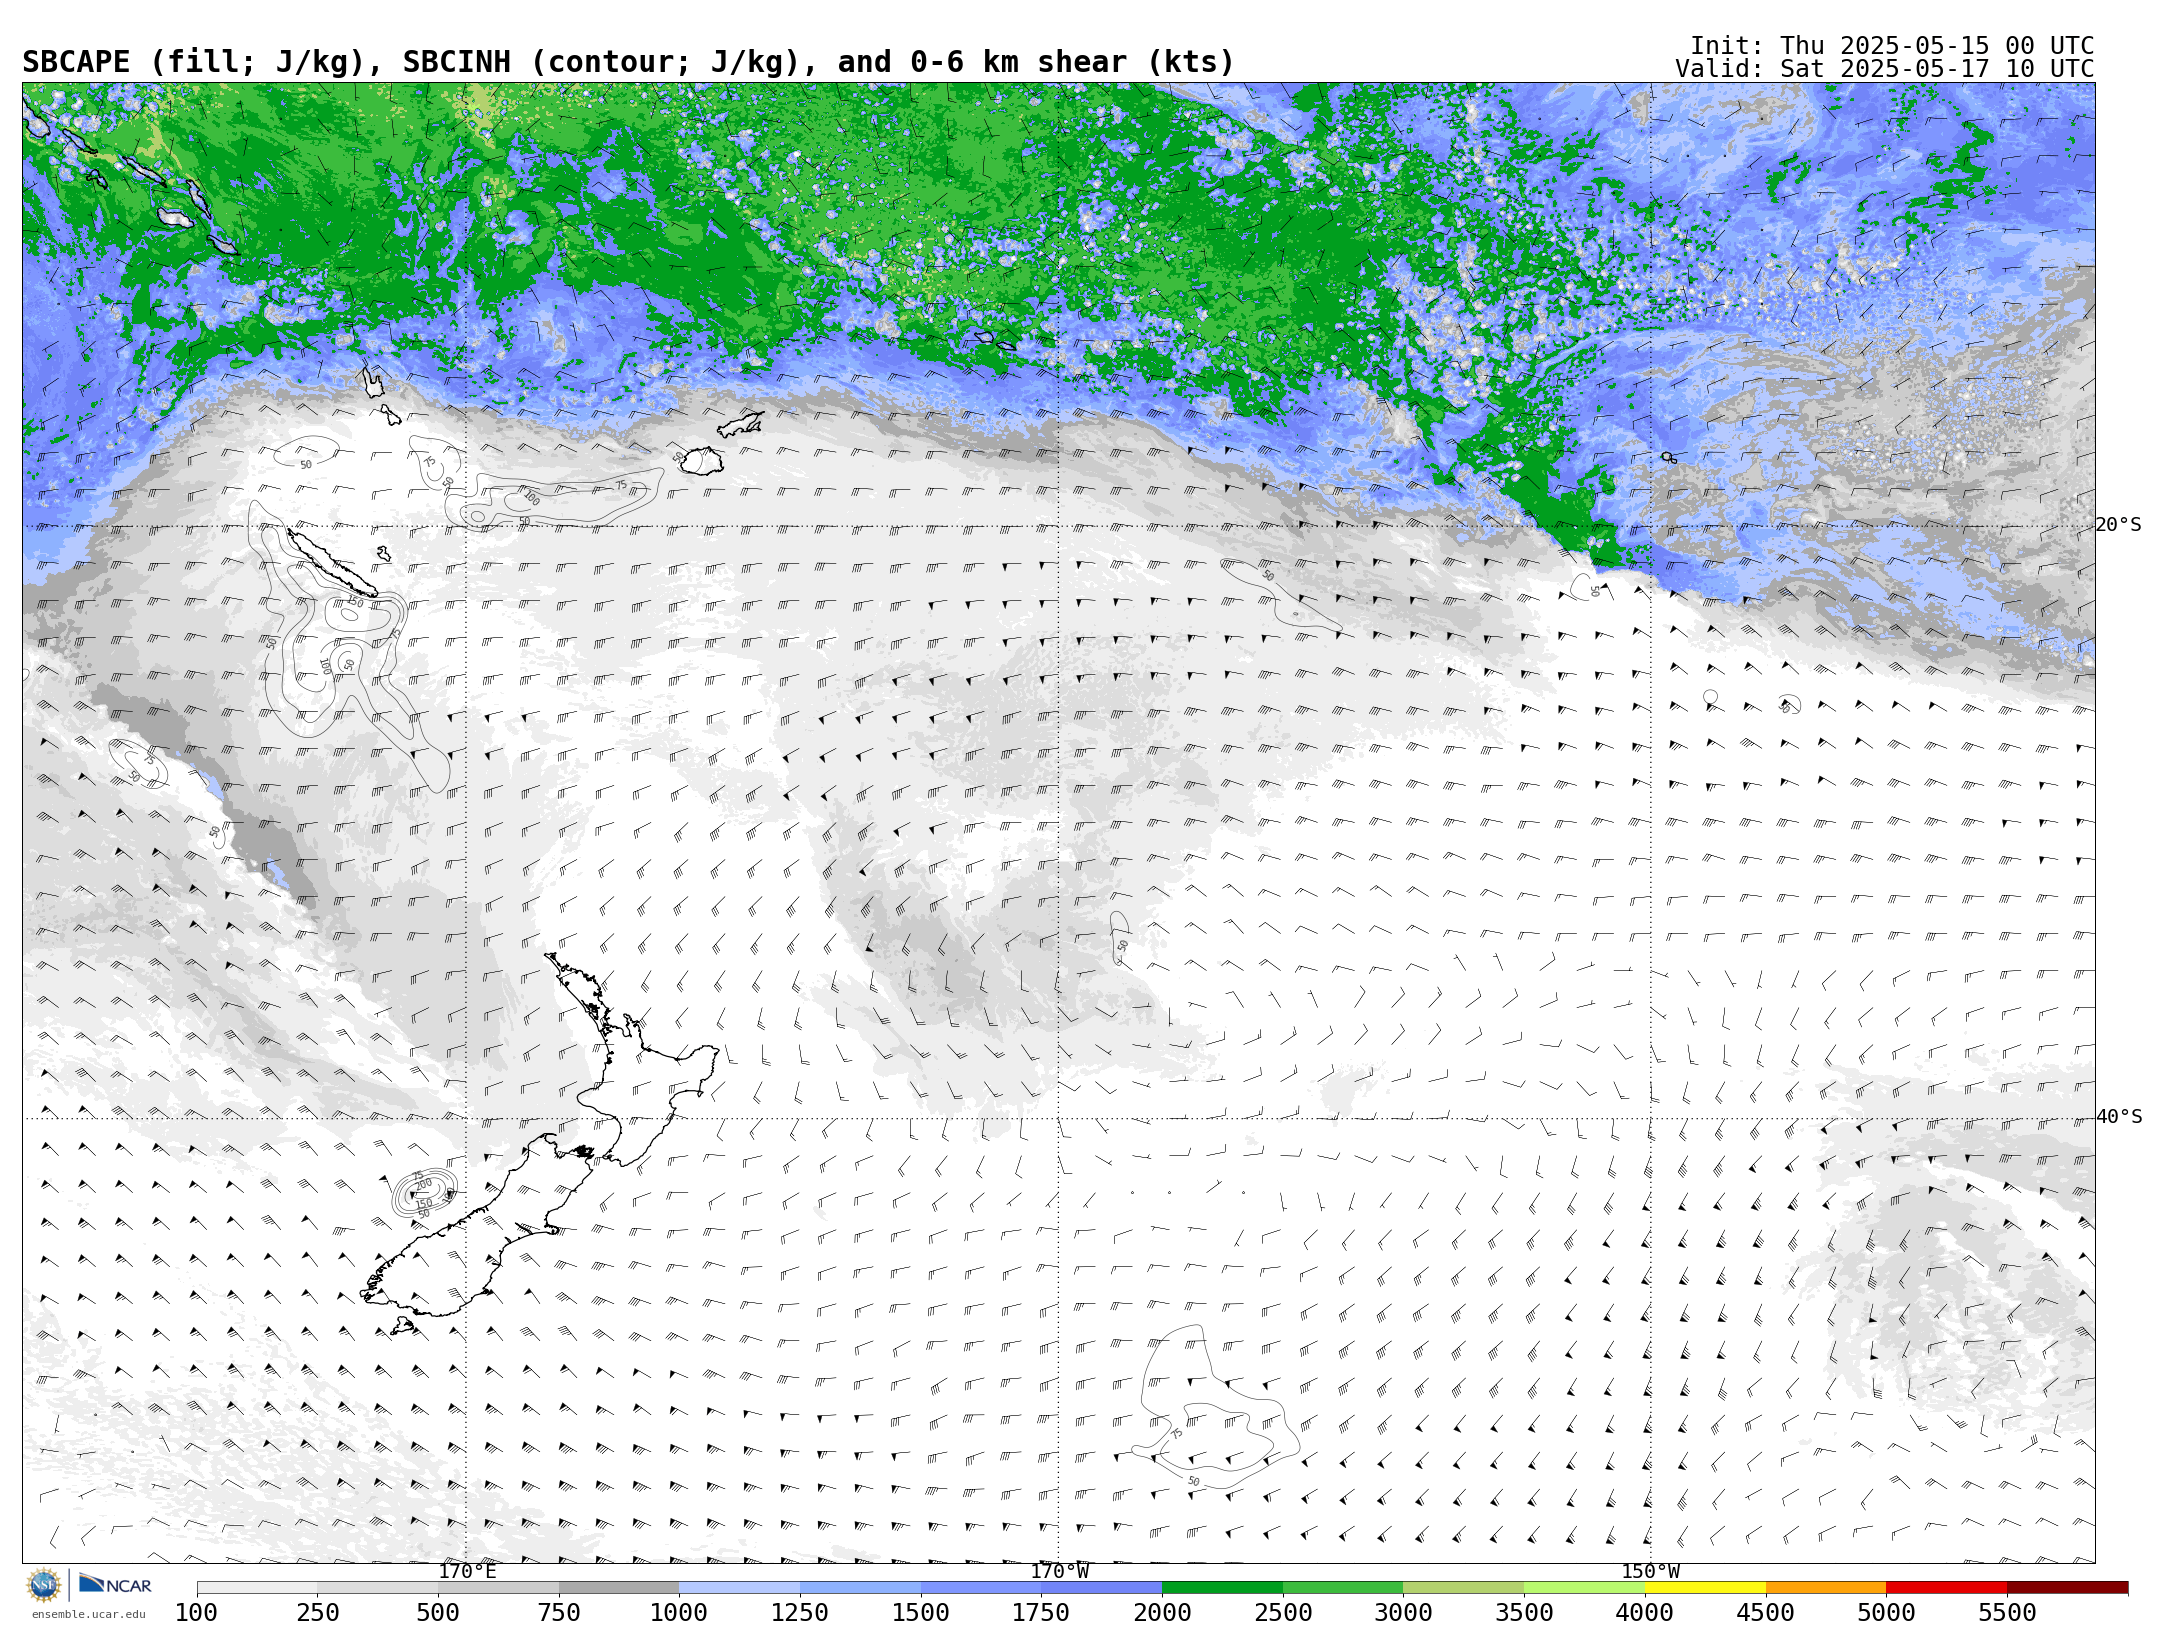Click the colorbar label 1000
This screenshot has height=1626, width=2160.
pos(680,1612)
